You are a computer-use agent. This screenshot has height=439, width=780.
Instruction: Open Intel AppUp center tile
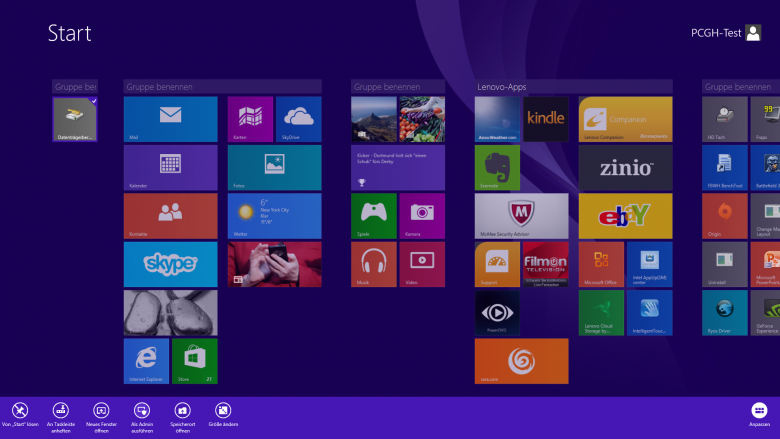pos(650,264)
